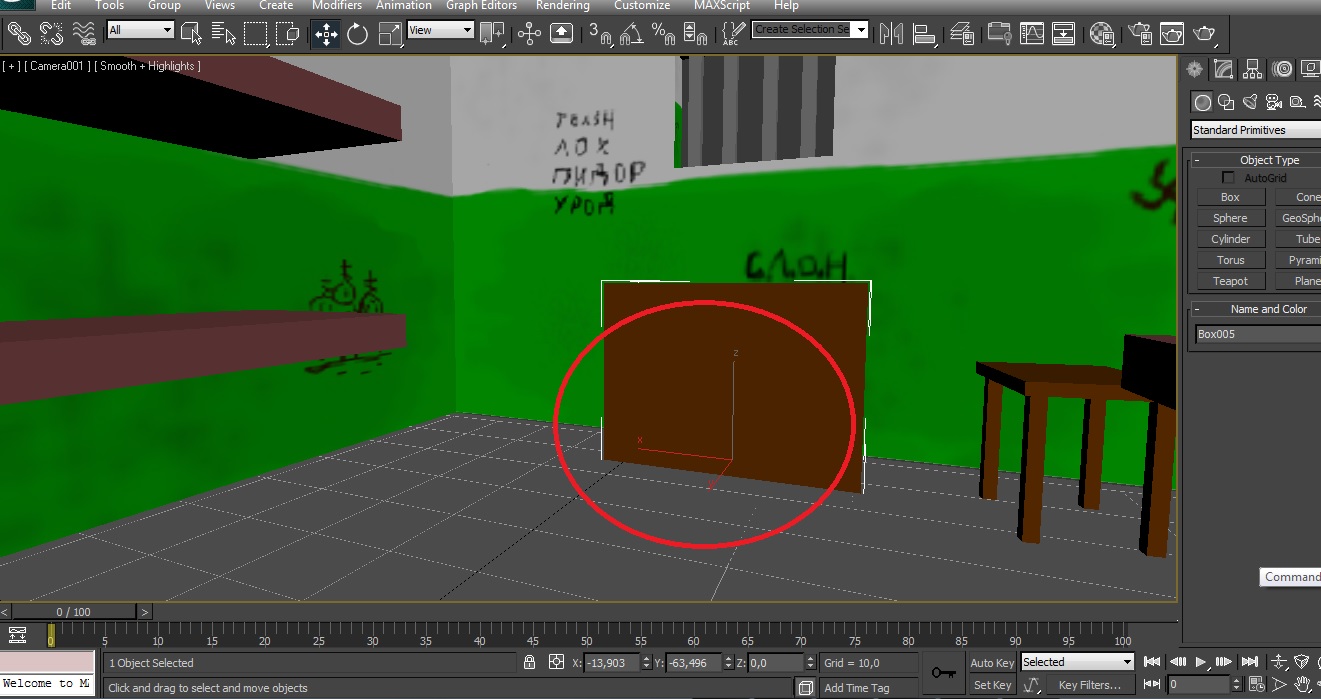Switch to the Hierarchy command panel tab
The image size is (1321, 699).
pos(1253,69)
